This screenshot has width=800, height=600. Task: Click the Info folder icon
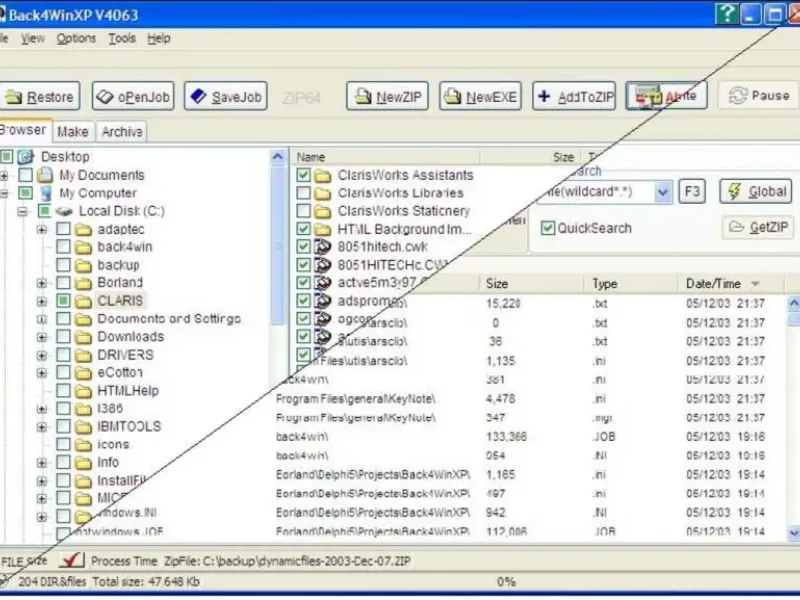pyautogui.click(x=83, y=463)
